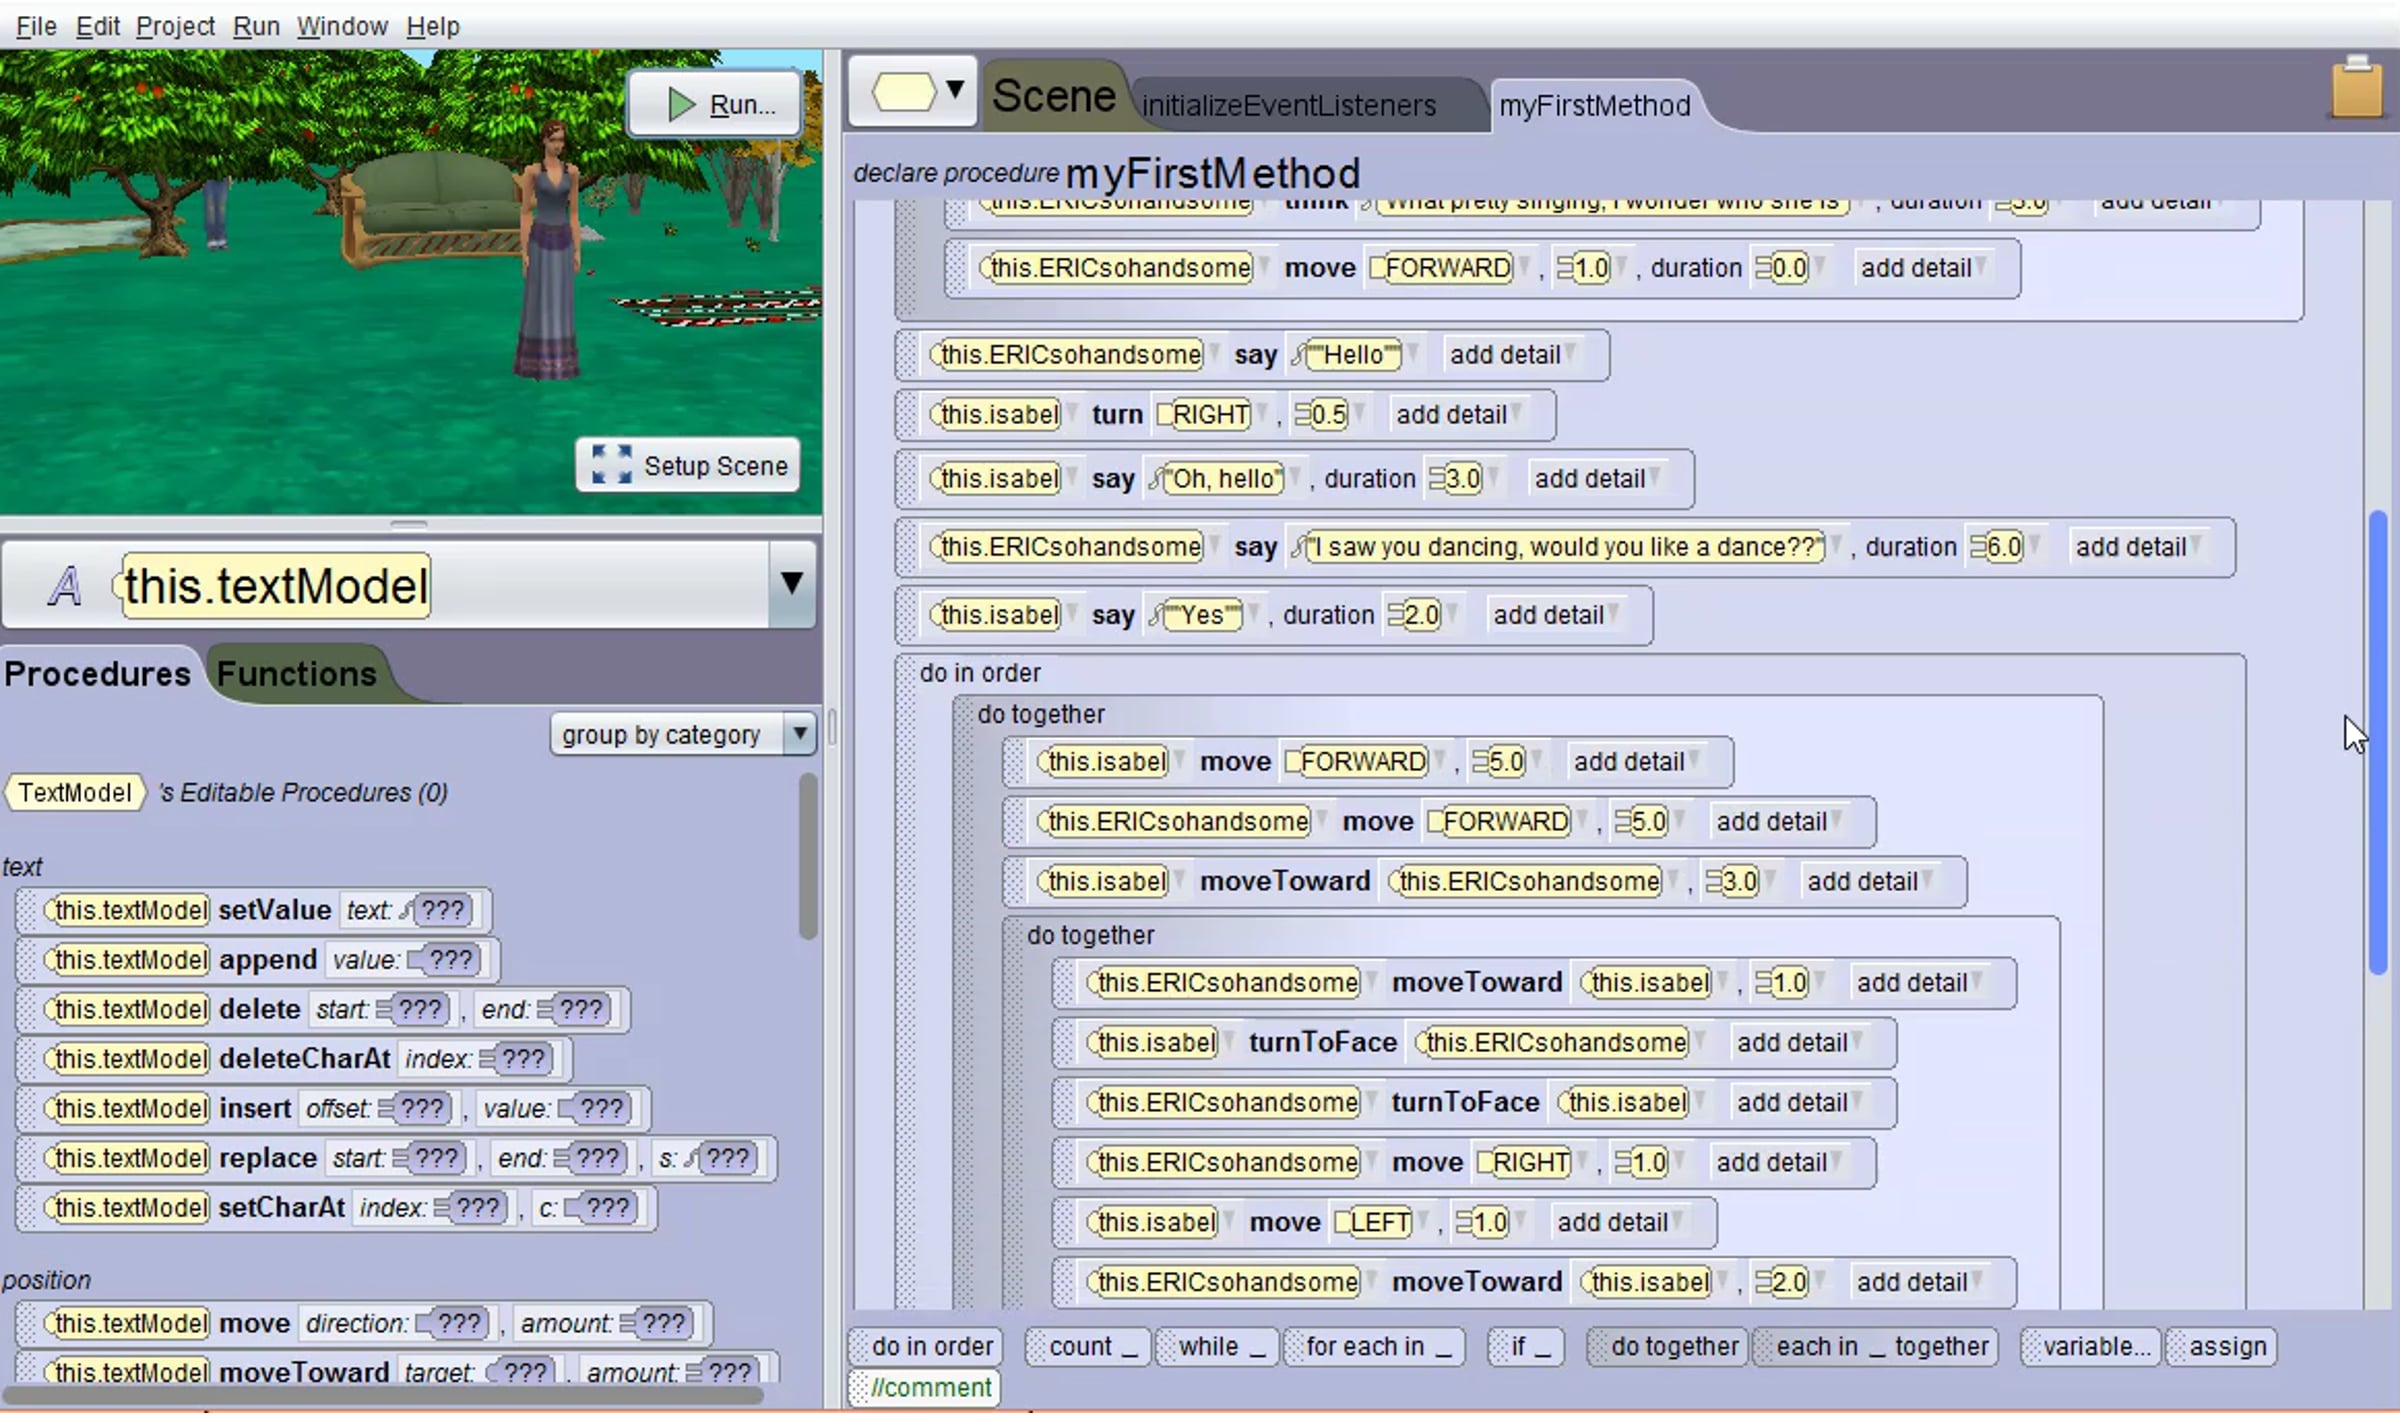Screen dimensions: 2400x1413
Task: Open the dropdown arrow beside hexagon selector
Action: pyautogui.click(x=955, y=90)
